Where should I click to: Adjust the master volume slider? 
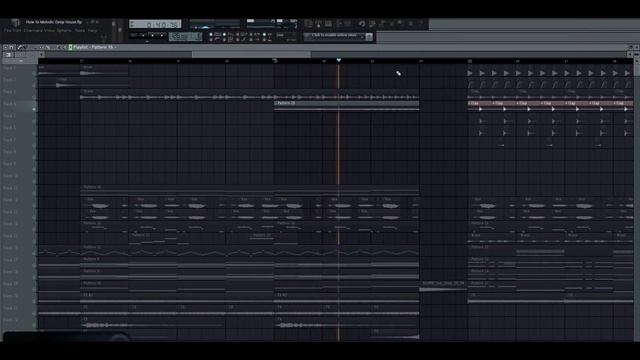pyautogui.click(x=114, y=24)
